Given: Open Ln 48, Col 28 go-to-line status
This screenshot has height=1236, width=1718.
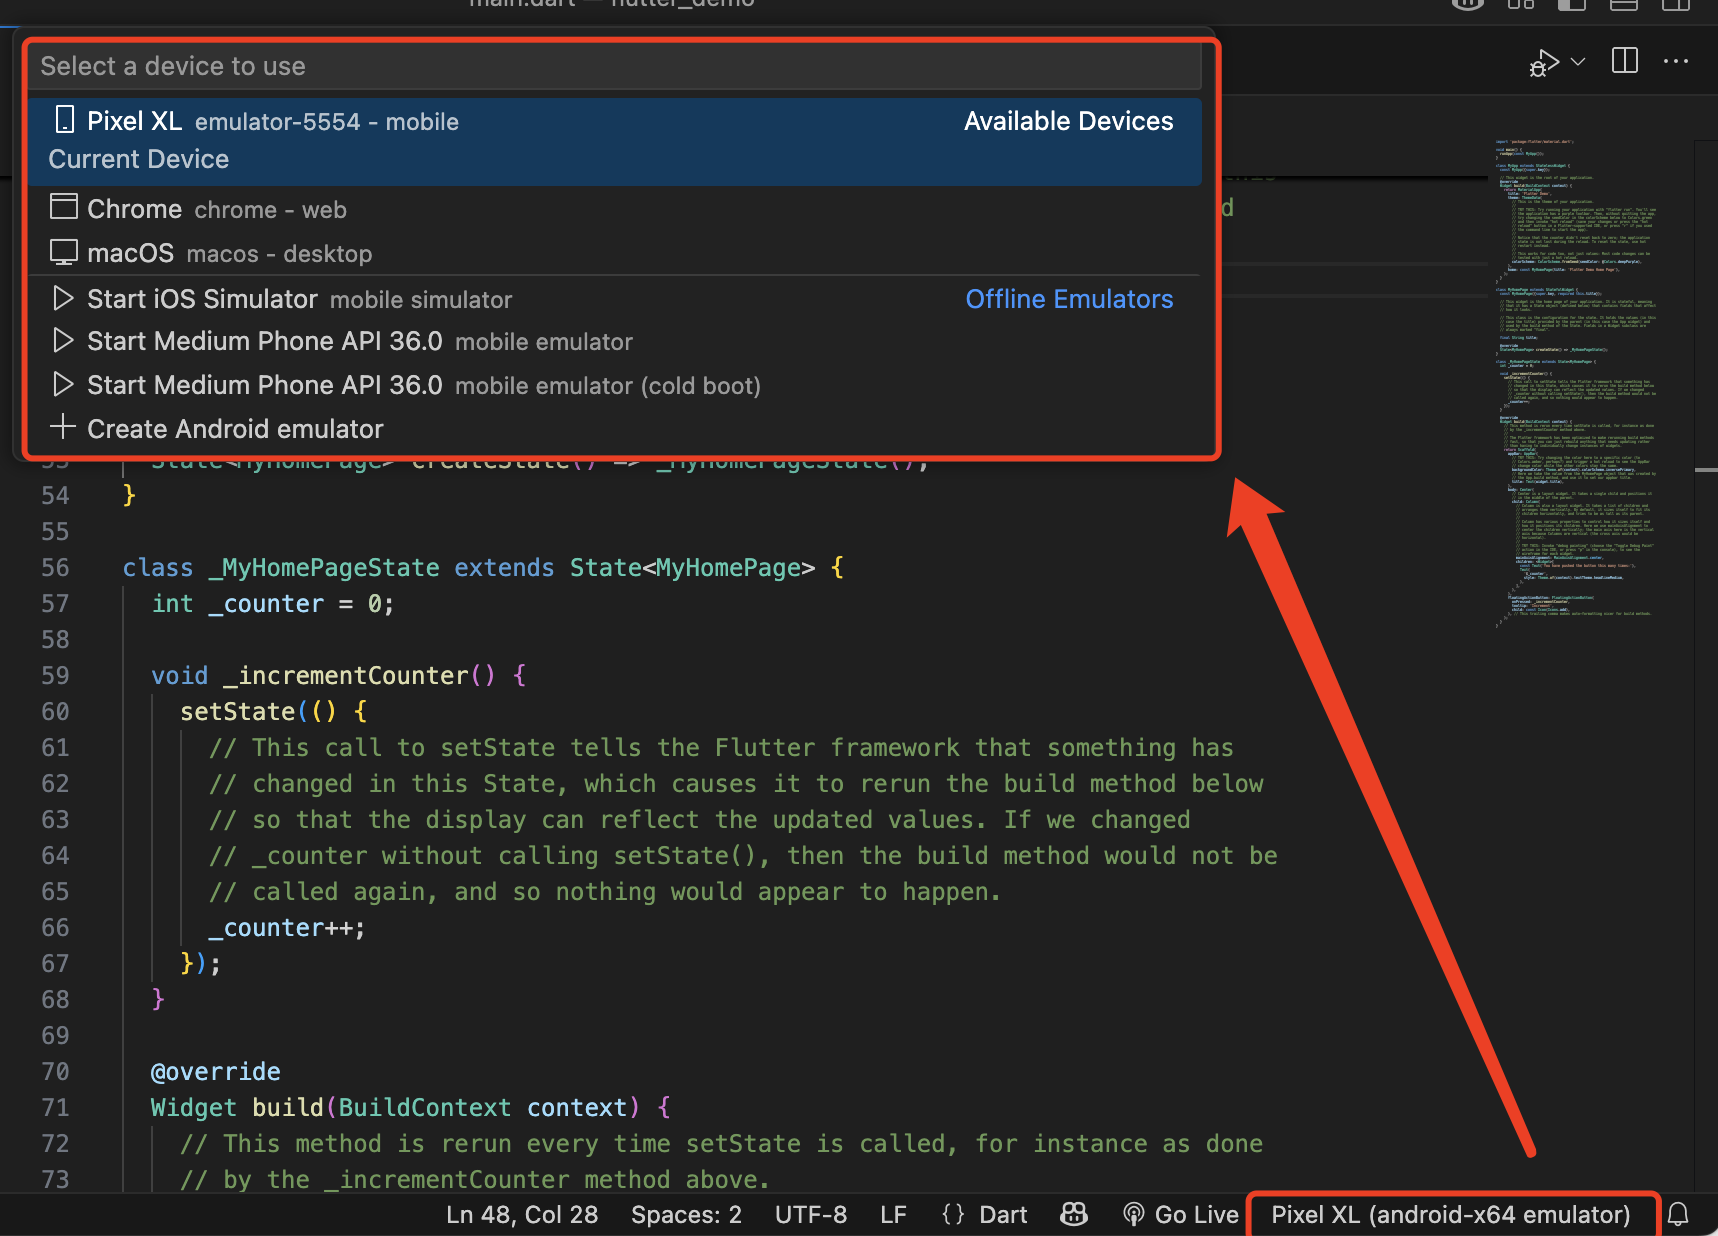Looking at the screenshot, I should coord(522,1215).
